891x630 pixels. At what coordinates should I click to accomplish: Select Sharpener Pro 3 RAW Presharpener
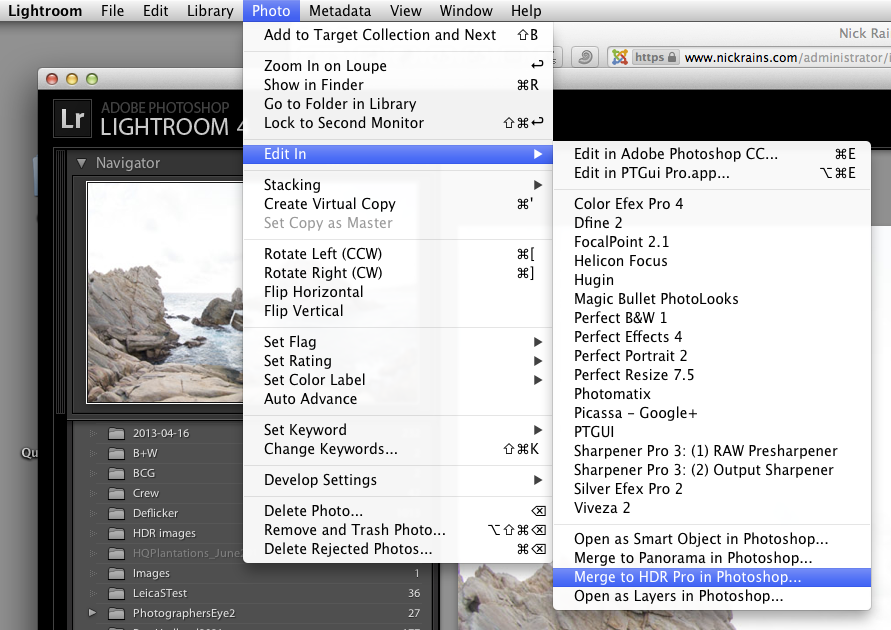[x=712, y=451]
